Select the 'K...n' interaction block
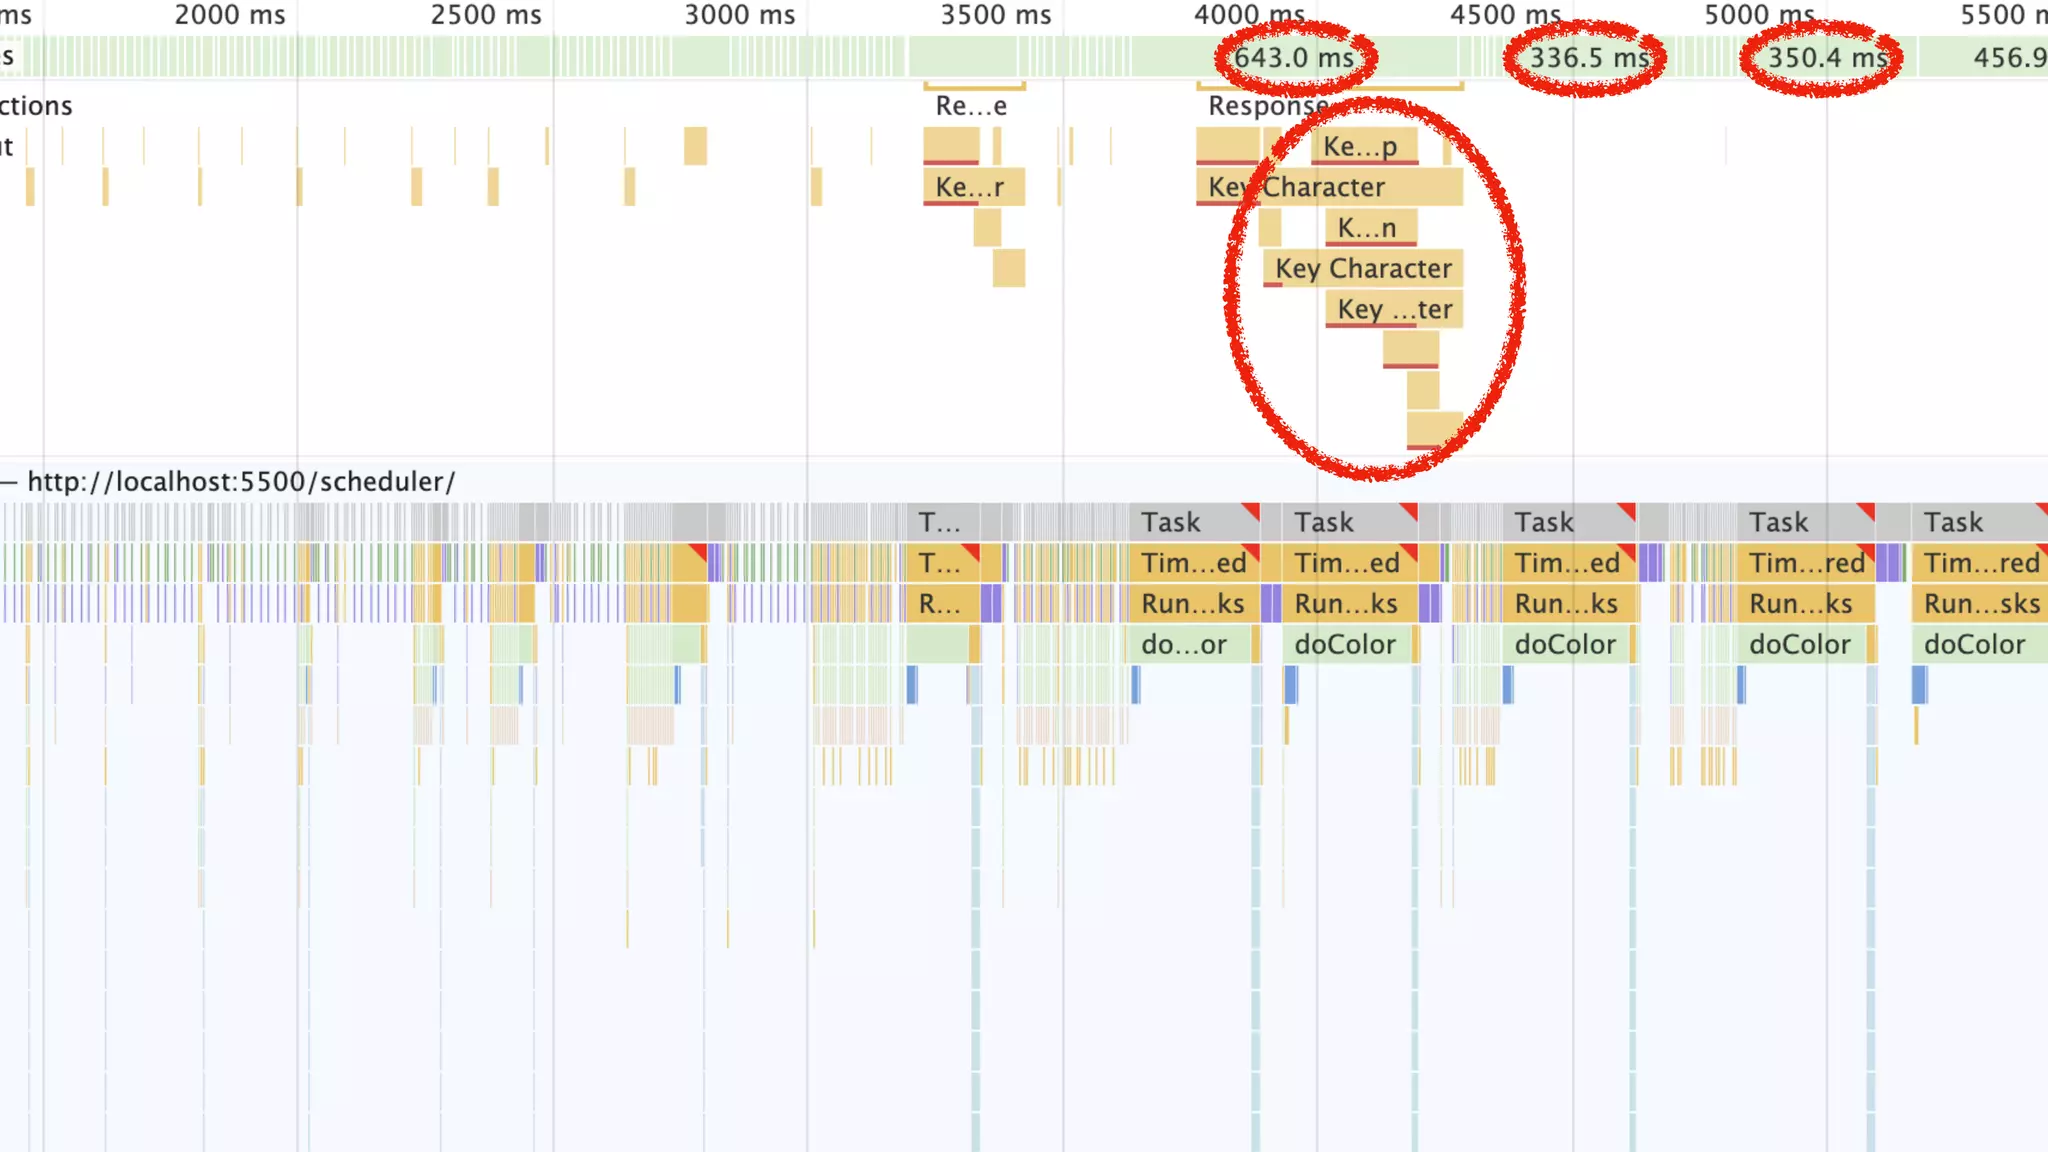The image size is (2048, 1152). coord(1371,227)
